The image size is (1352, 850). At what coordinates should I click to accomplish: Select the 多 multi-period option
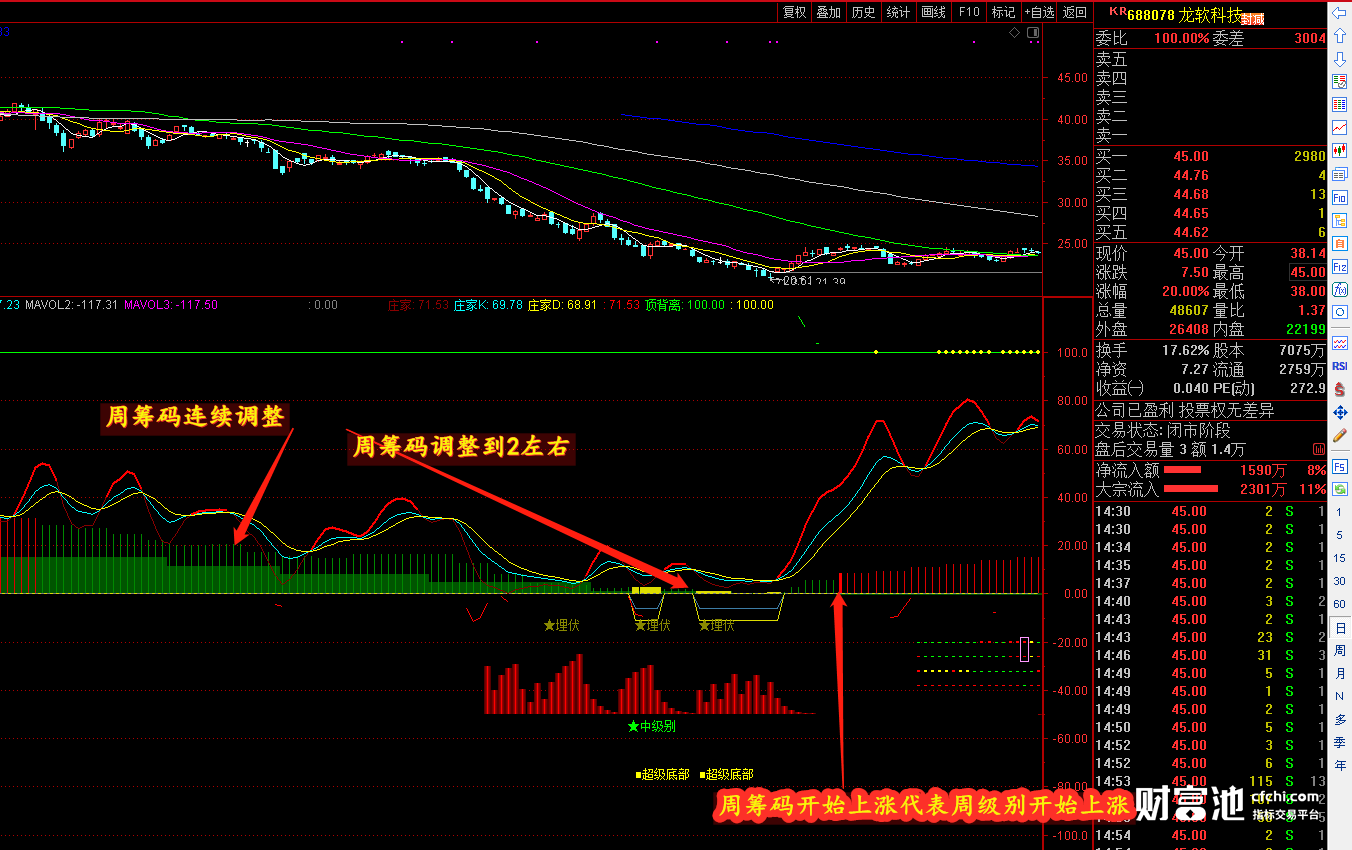tap(1340, 720)
